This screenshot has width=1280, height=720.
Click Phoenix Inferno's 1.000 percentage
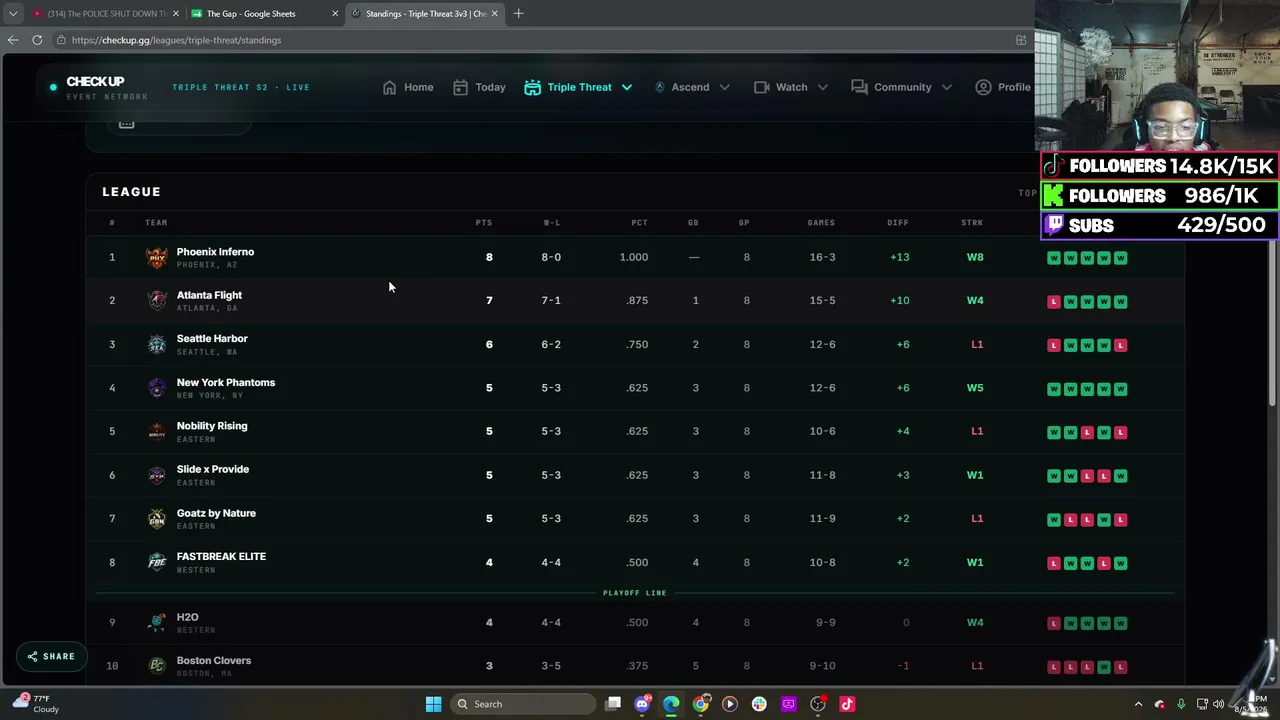[x=634, y=257]
